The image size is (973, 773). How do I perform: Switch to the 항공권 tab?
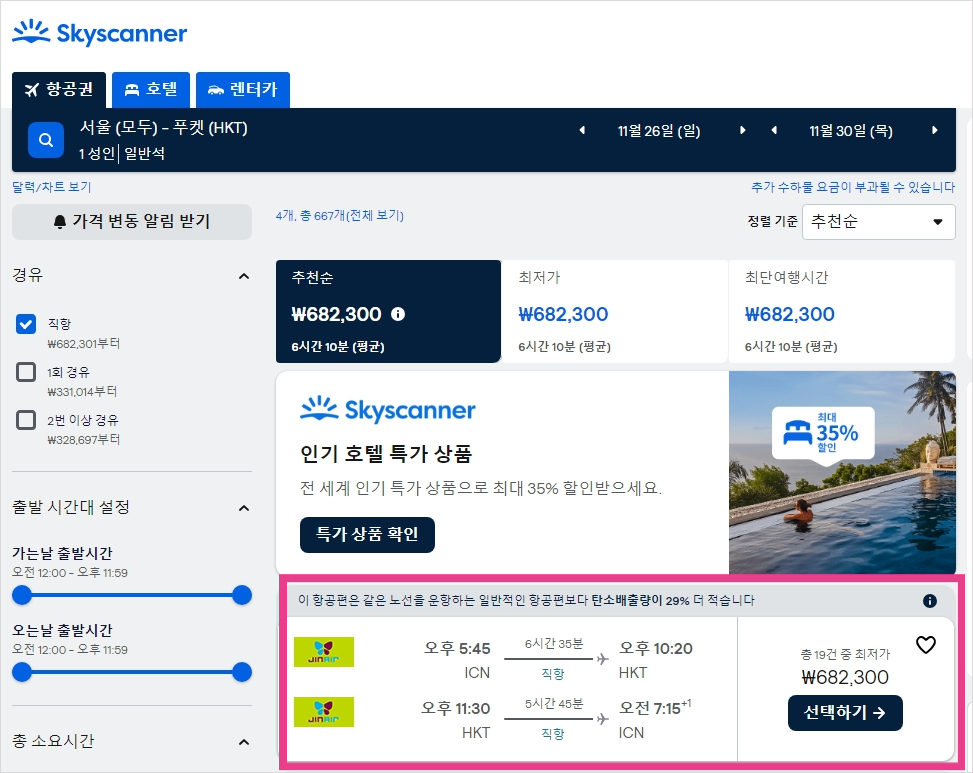tap(59, 90)
